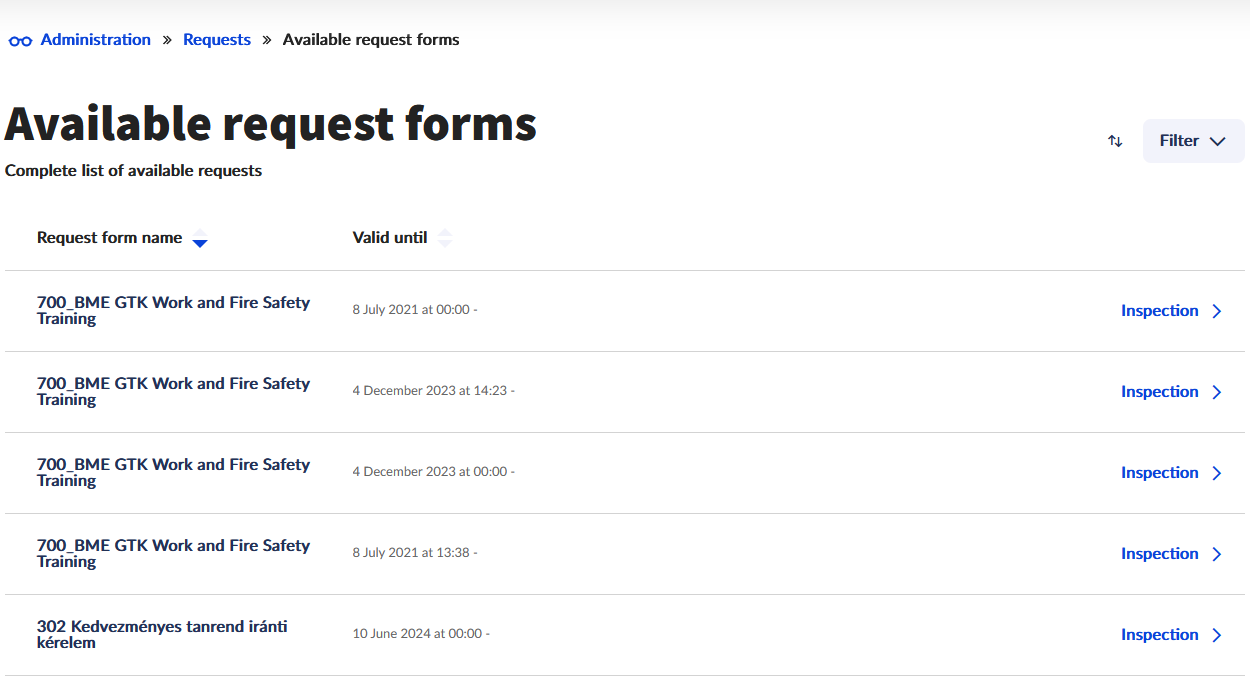
Task: Open Inspection for 8 July 2021 00:00 form
Action: pyautogui.click(x=1159, y=311)
